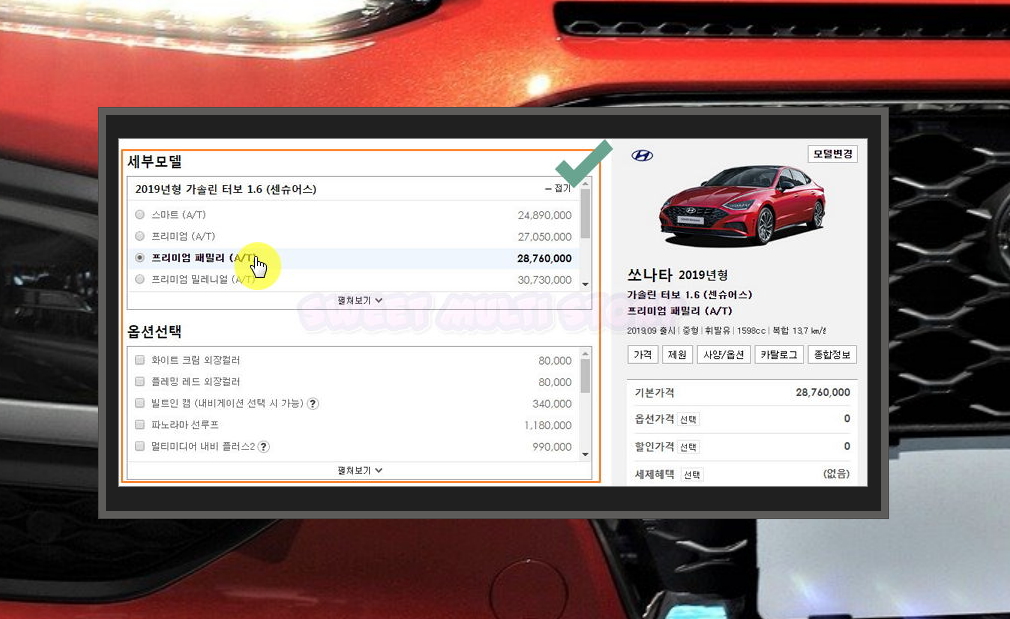The image size is (1010, 619).
Task: Select the 프리미엄 패밀리 (A/T) radio button
Action: click(140, 258)
